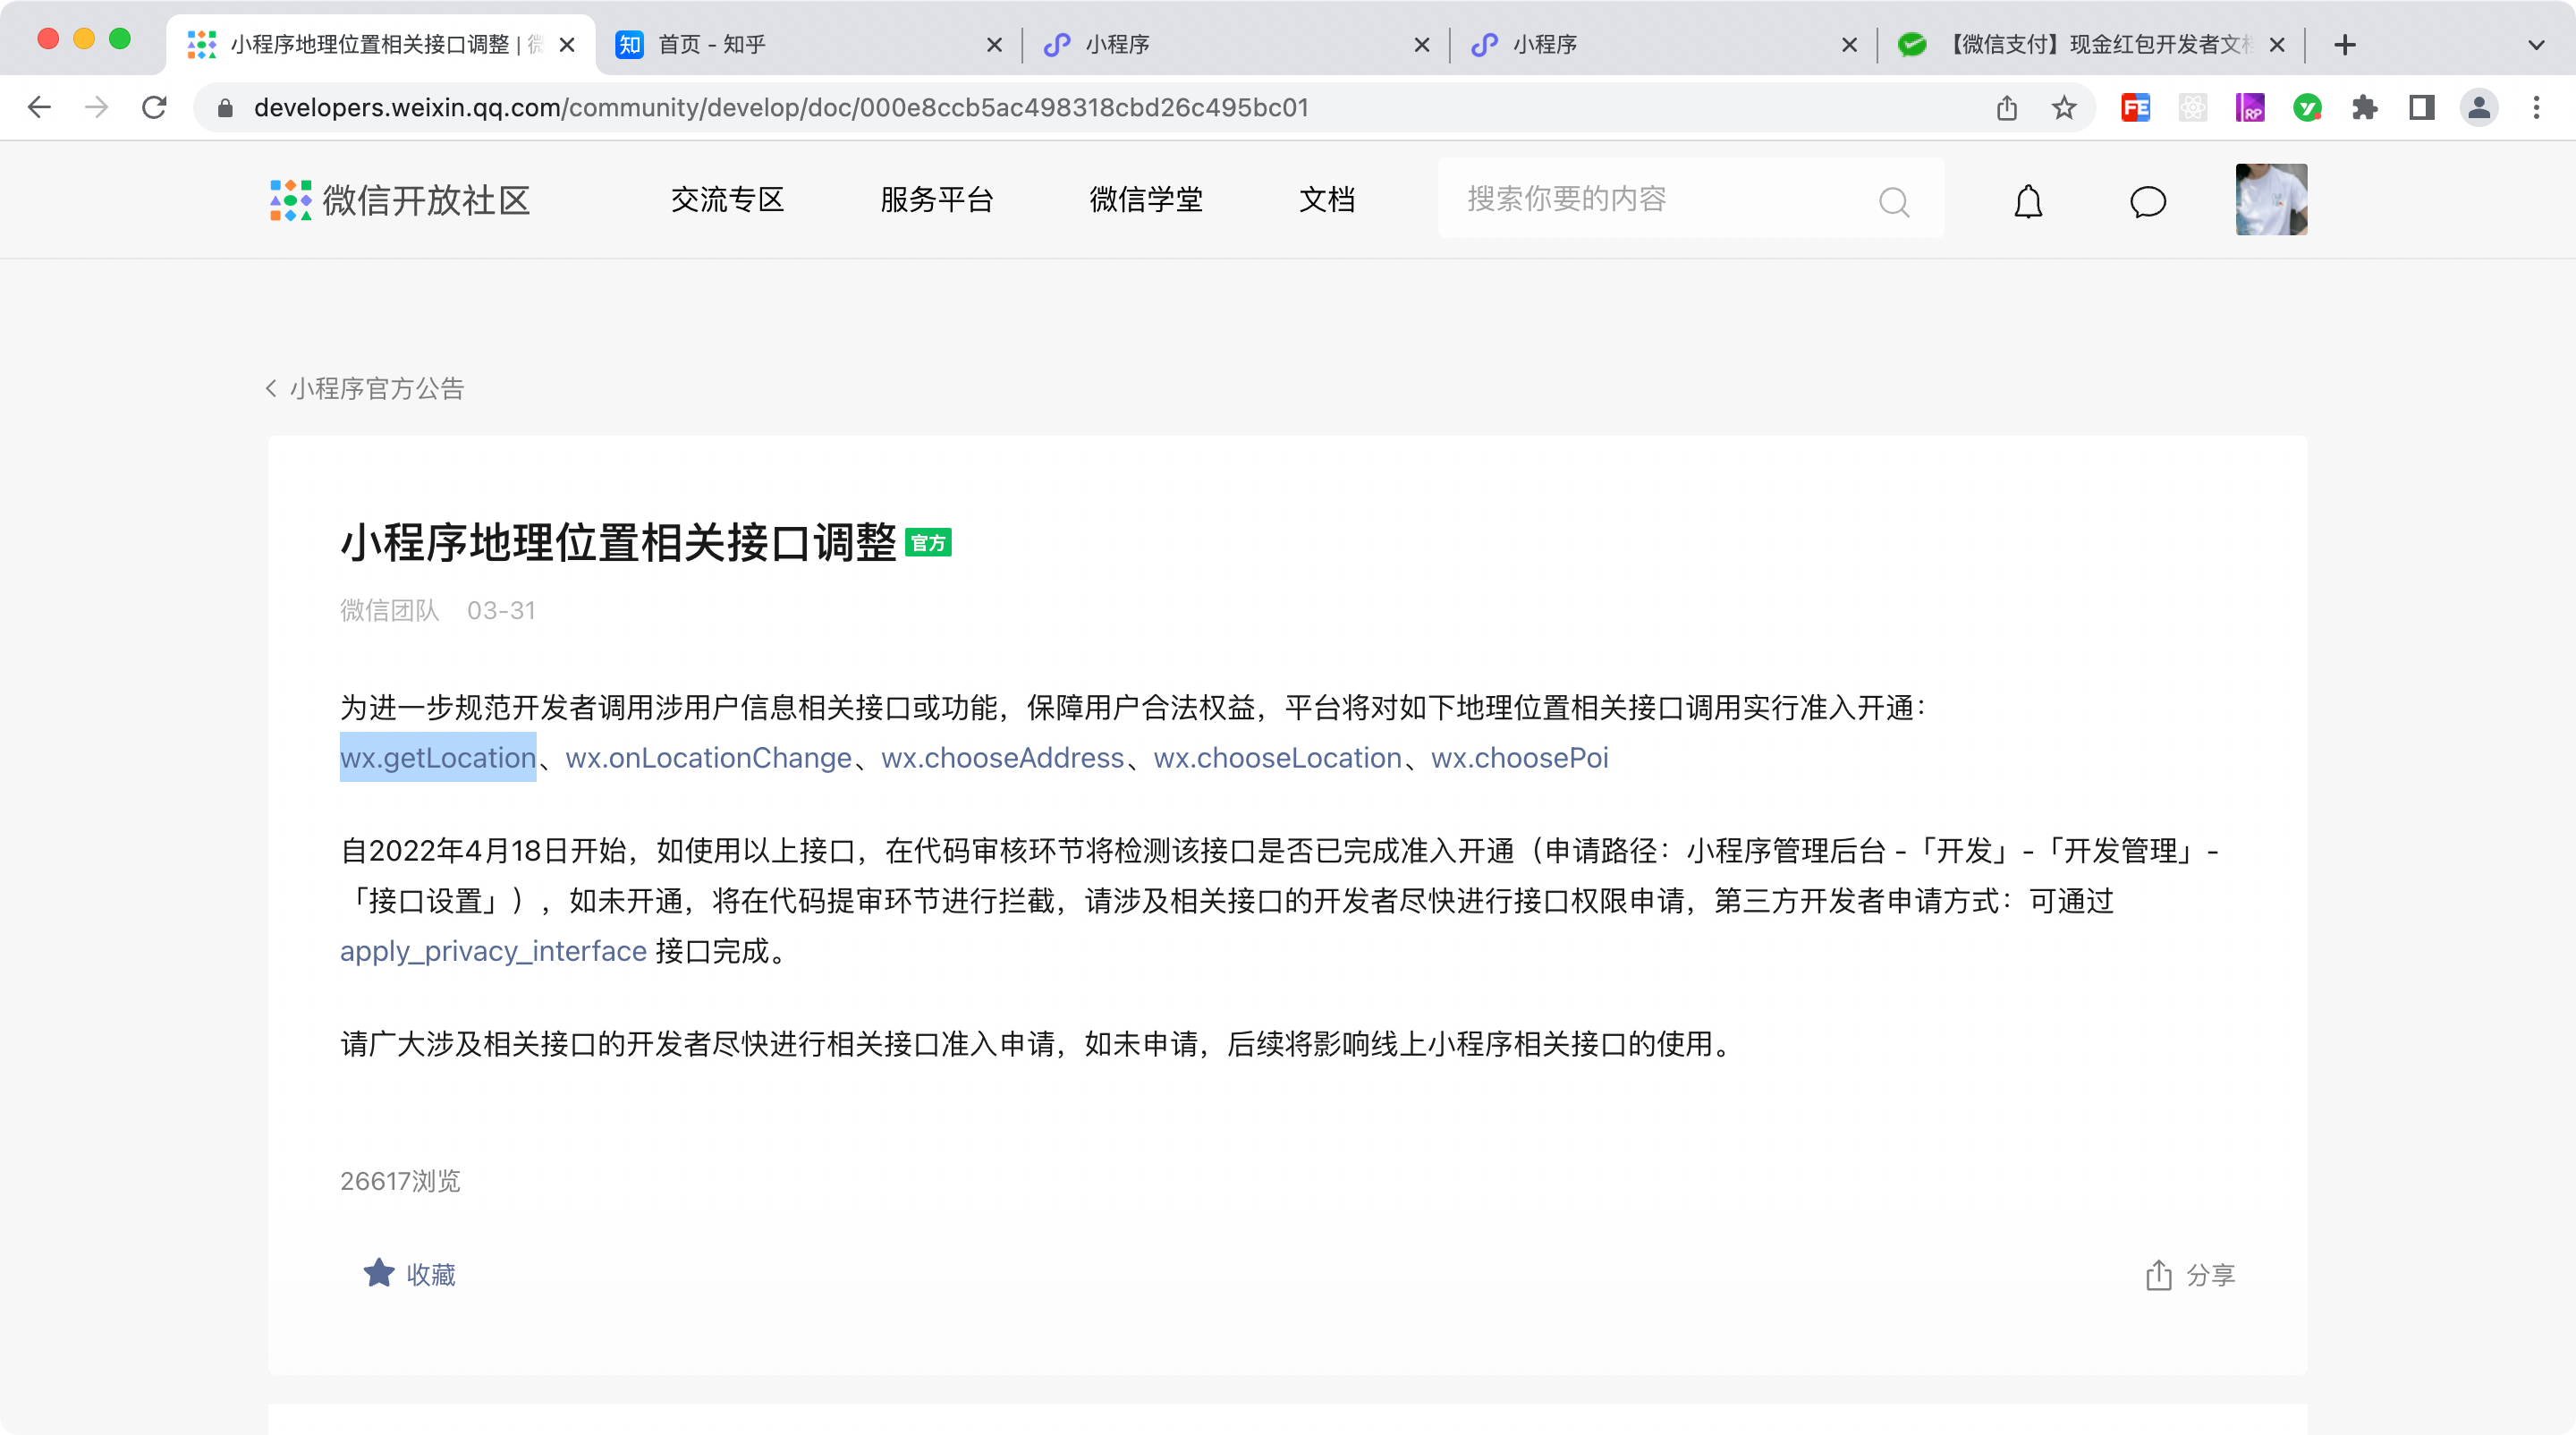The height and width of the screenshot is (1435, 2576).
Task: Open the Chrome extensions puzzle icon
Action: coord(2364,108)
